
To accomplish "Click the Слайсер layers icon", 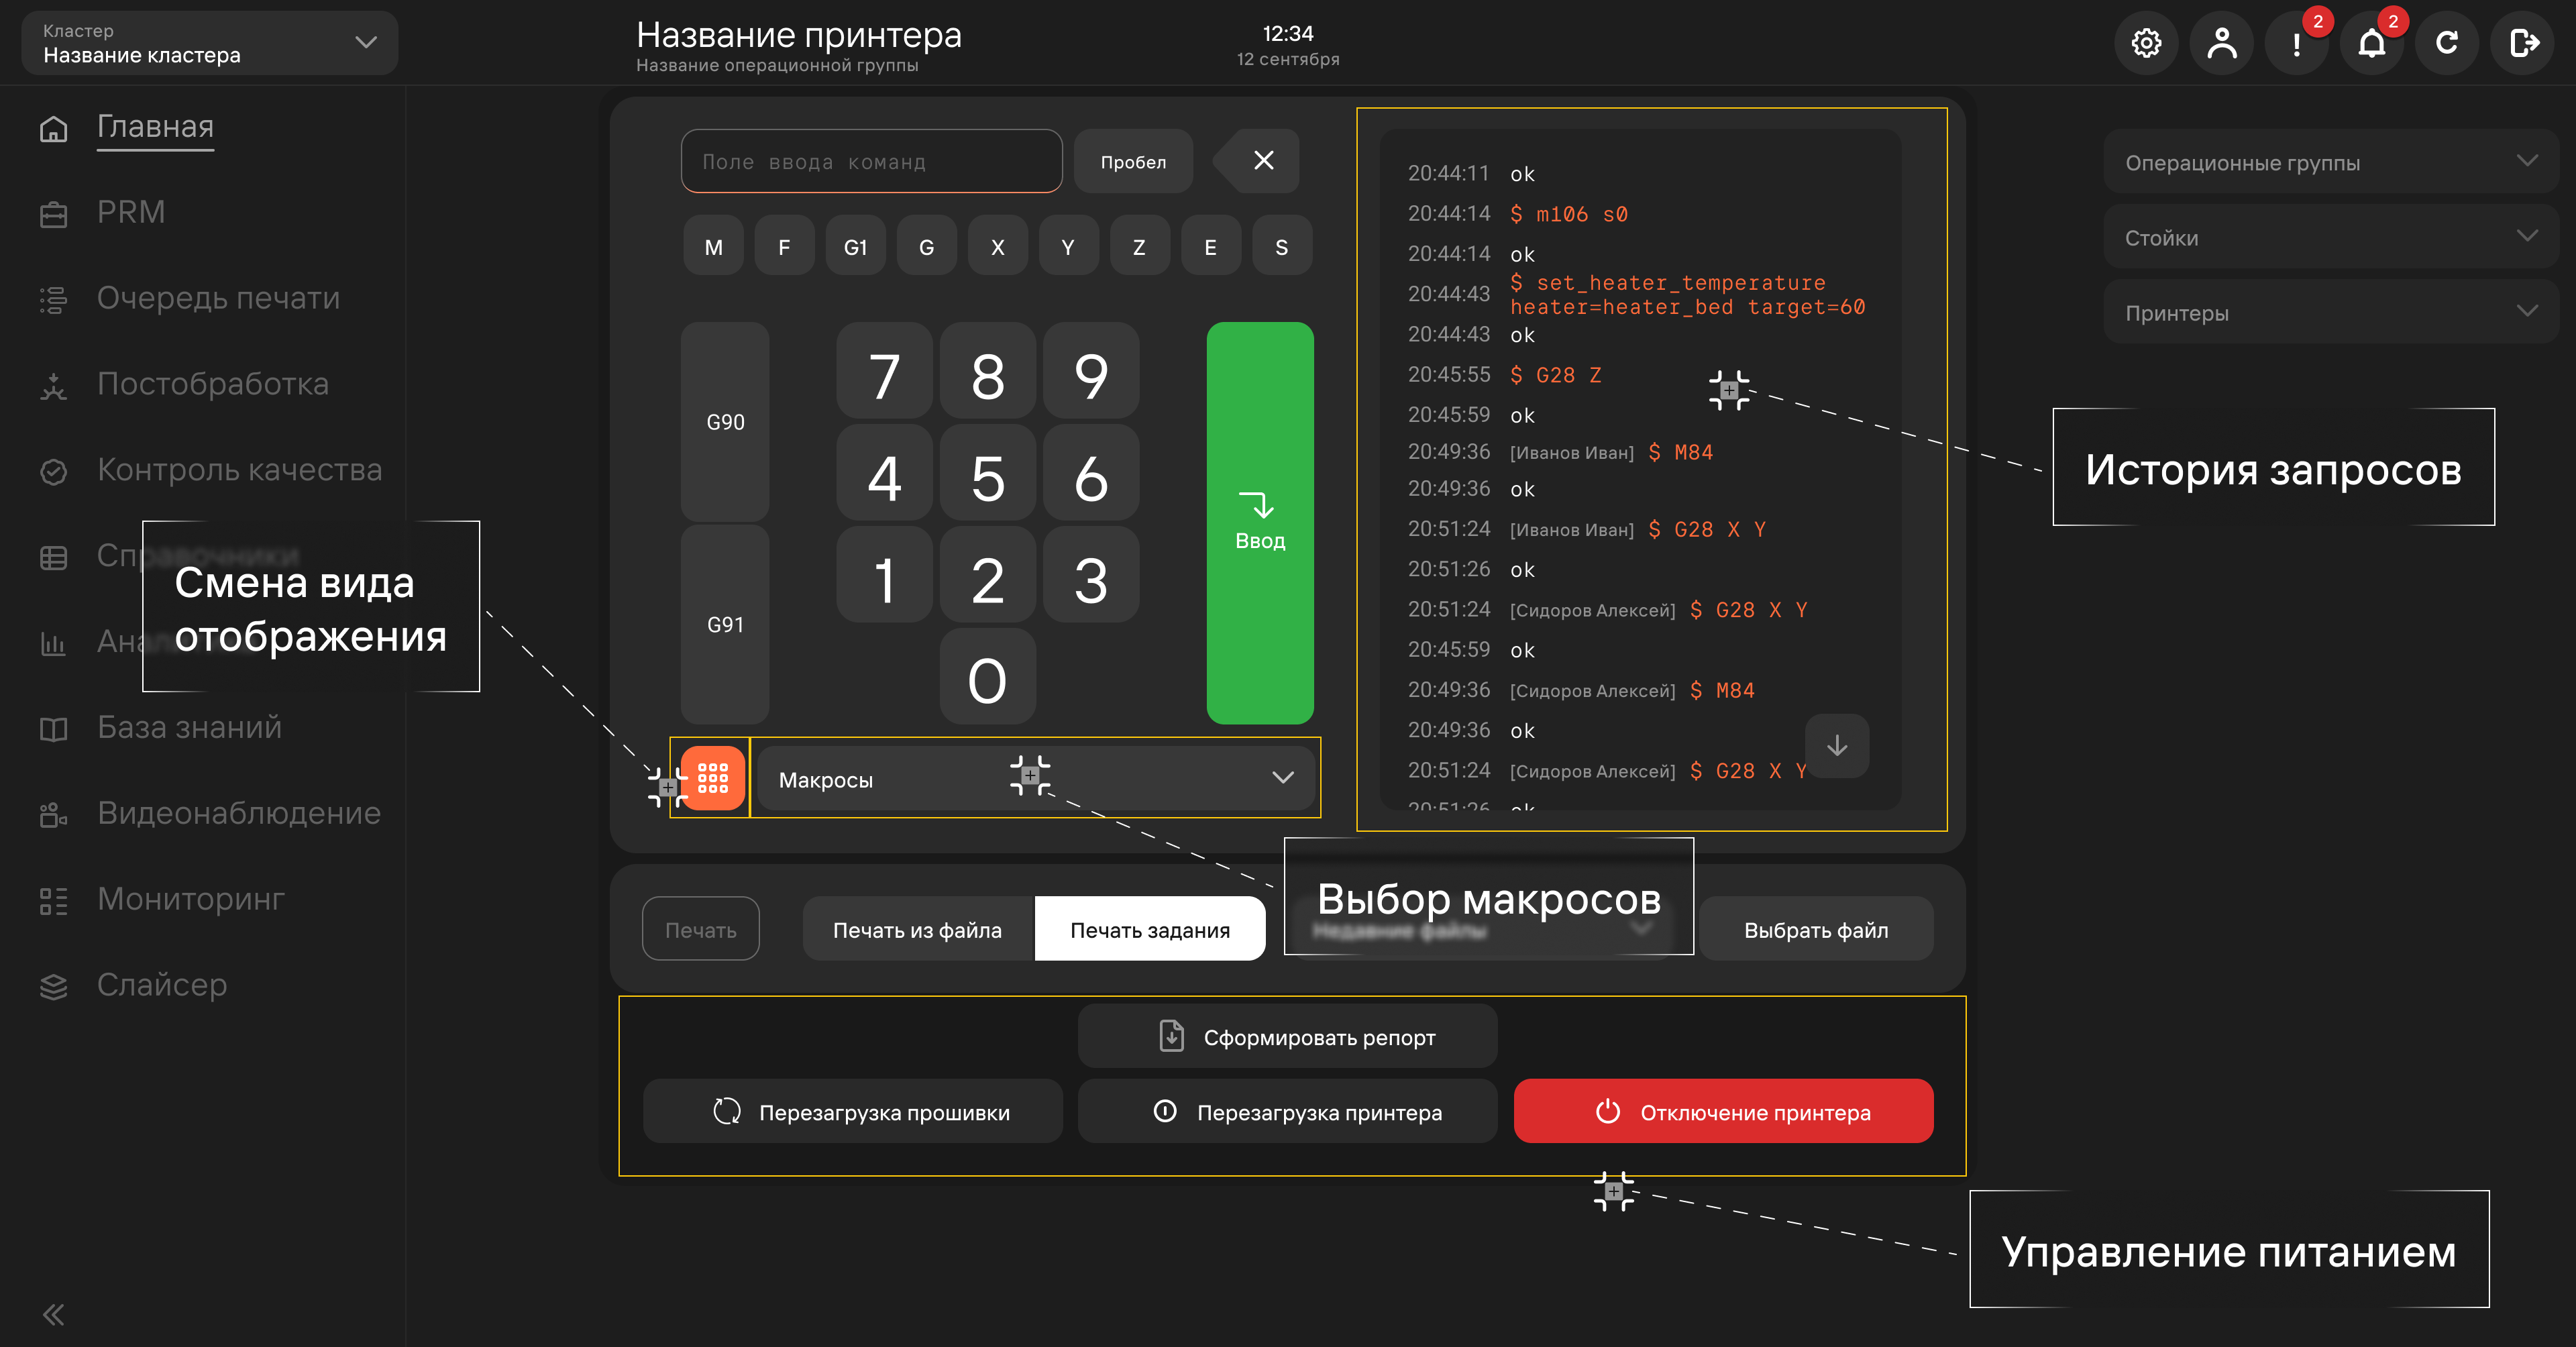I will 53,987.
